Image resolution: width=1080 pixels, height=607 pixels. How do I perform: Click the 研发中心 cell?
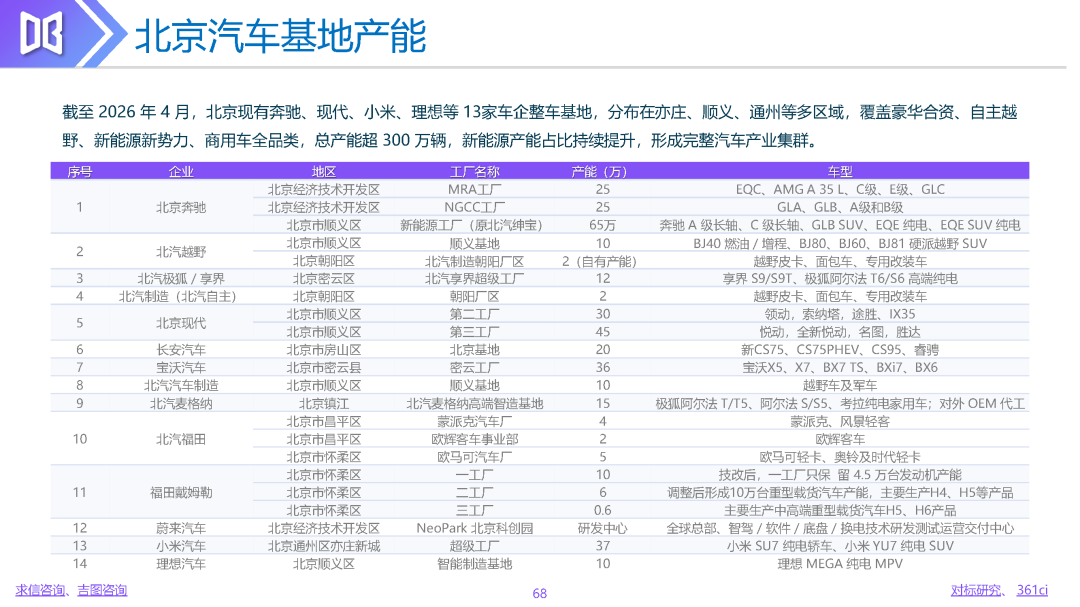tap(603, 528)
